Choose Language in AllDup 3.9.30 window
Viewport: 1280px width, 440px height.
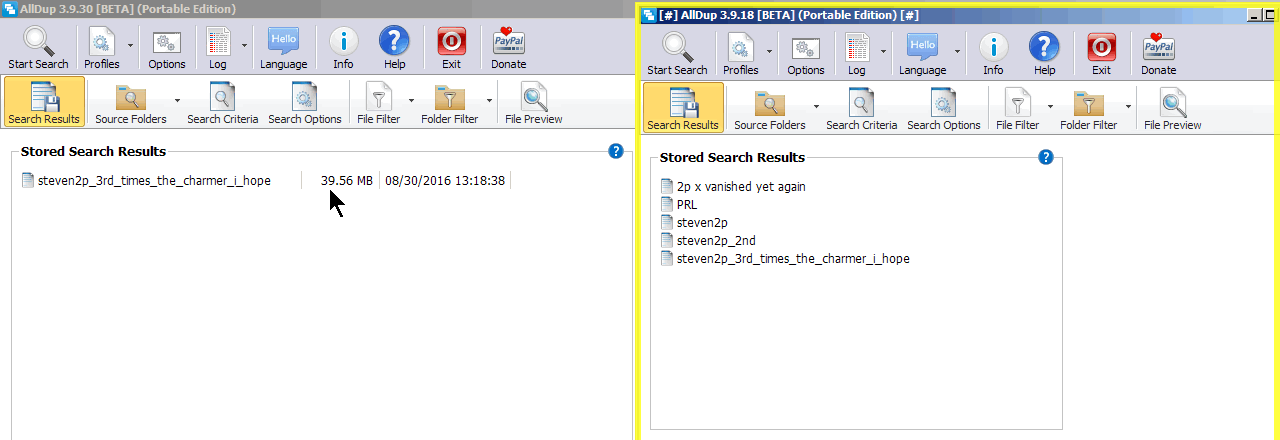[283, 48]
